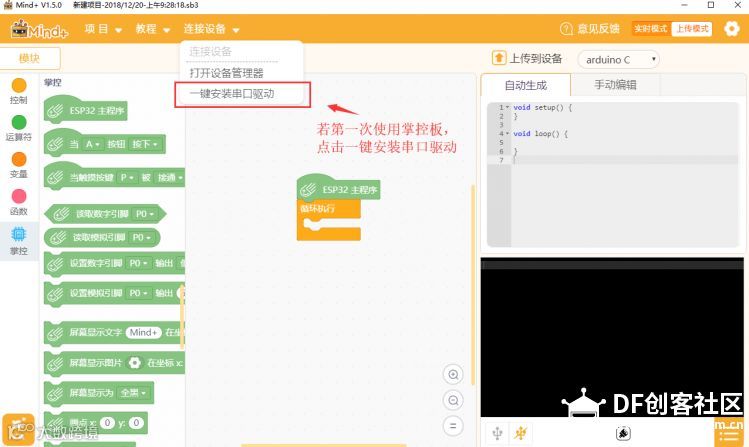Click the x value 0 field in 画点 block

(107, 423)
